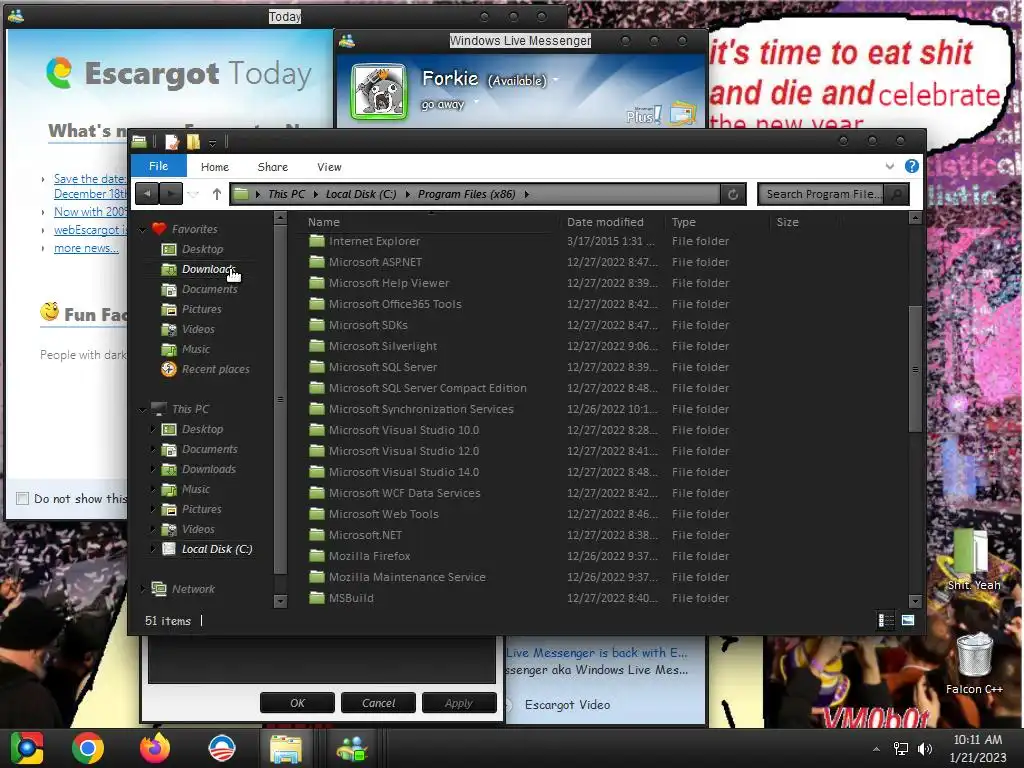Click 'Local Disk (C:)' breadcrumb
Viewport: 1024px width, 768px height.
point(360,194)
